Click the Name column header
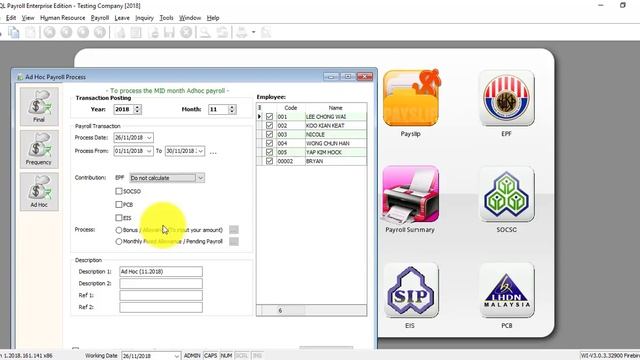Screen dimensions: 640x360 (336, 108)
